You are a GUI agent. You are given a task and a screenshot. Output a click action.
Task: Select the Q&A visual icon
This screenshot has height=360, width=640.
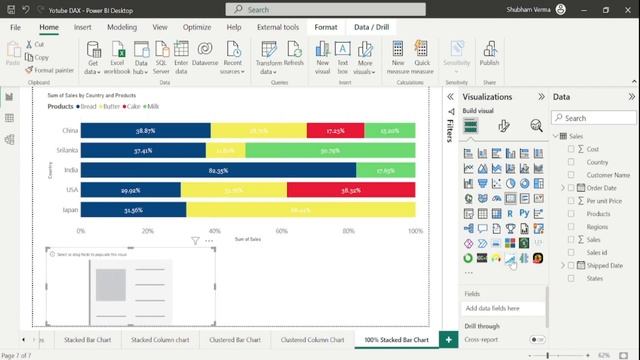(482, 229)
